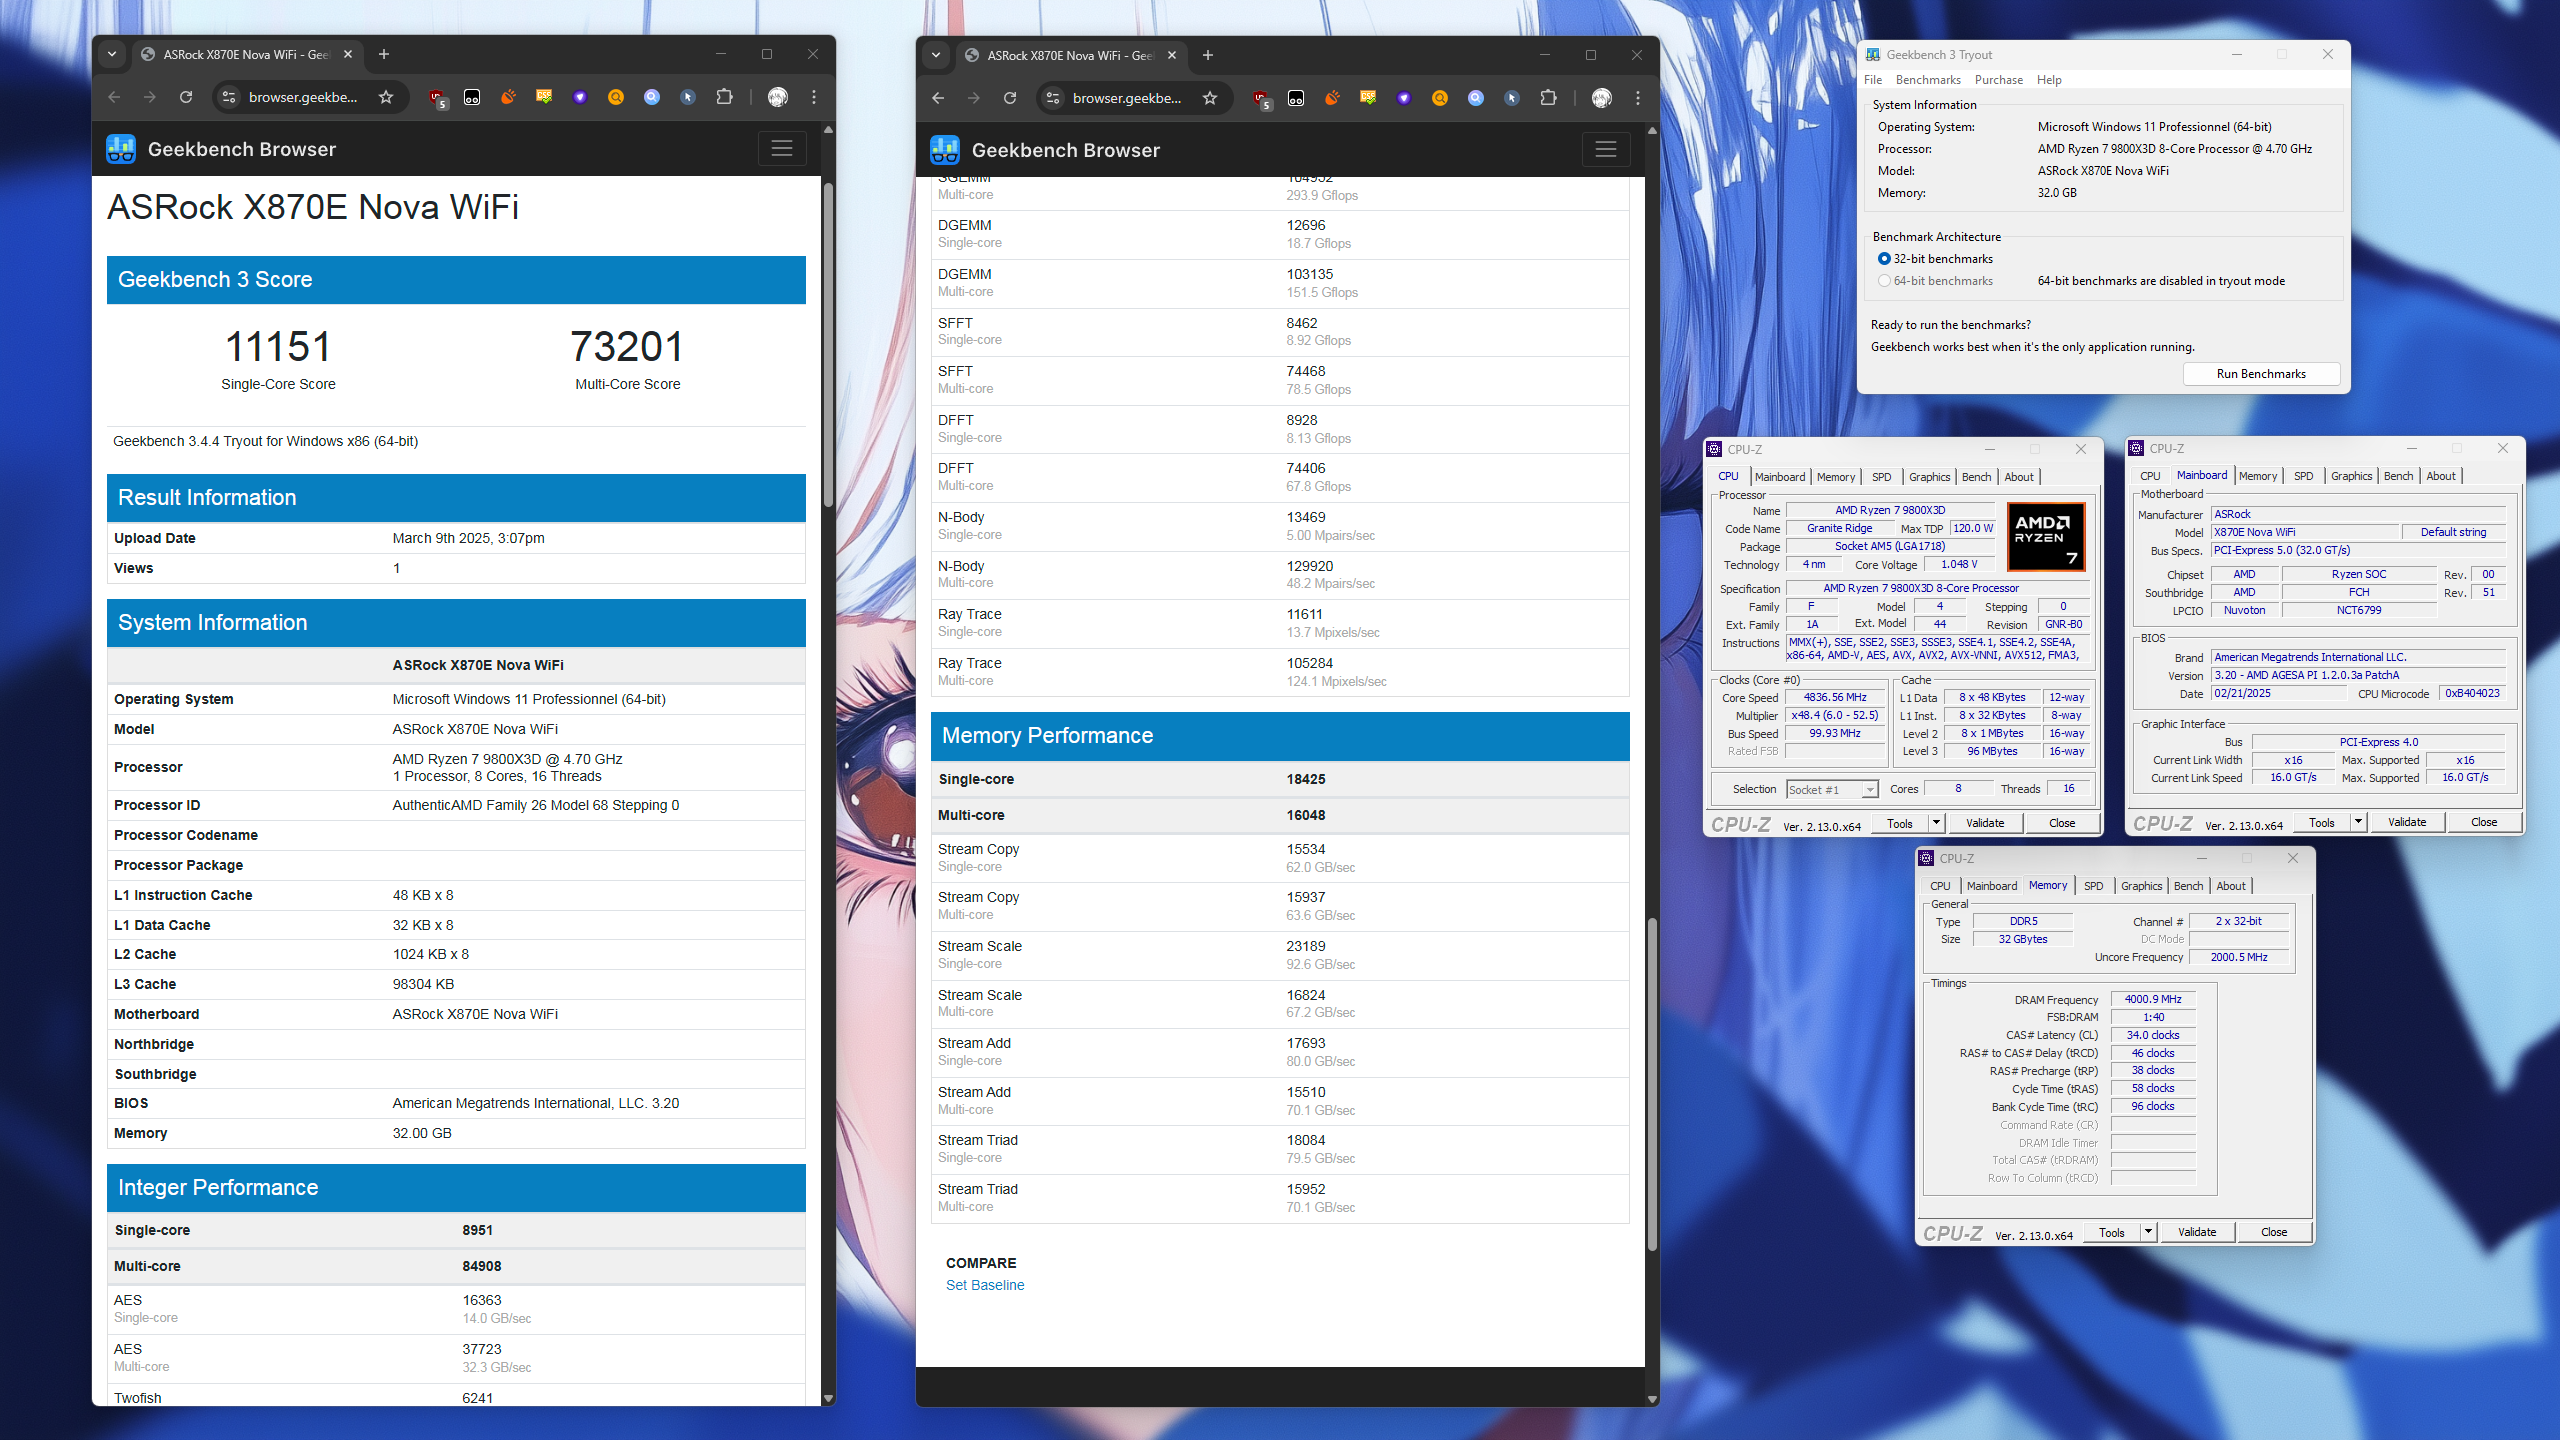Click Multi-Core Score 73201 value
Screen dimensions: 2560x1440
coord(627,347)
